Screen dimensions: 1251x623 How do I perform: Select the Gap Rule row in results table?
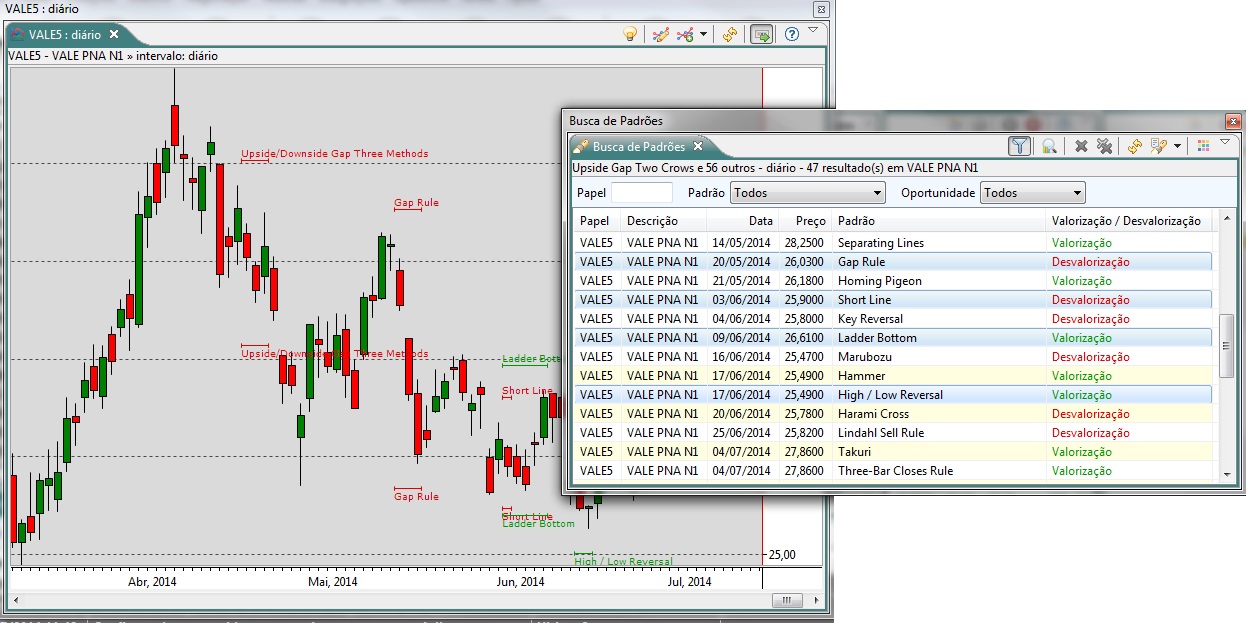pos(892,262)
